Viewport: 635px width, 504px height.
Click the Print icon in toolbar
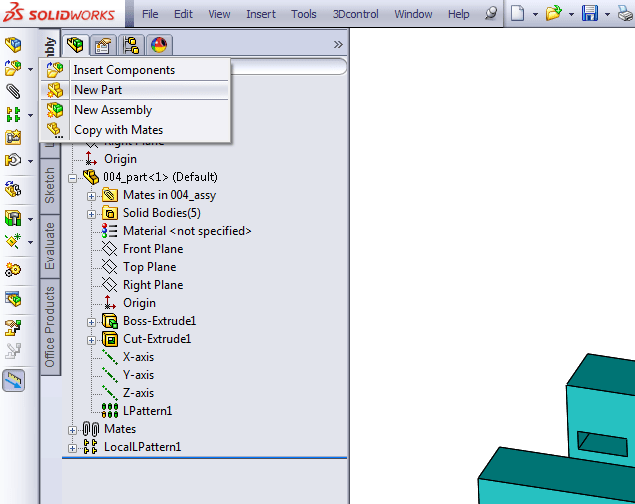pyautogui.click(x=626, y=13)
